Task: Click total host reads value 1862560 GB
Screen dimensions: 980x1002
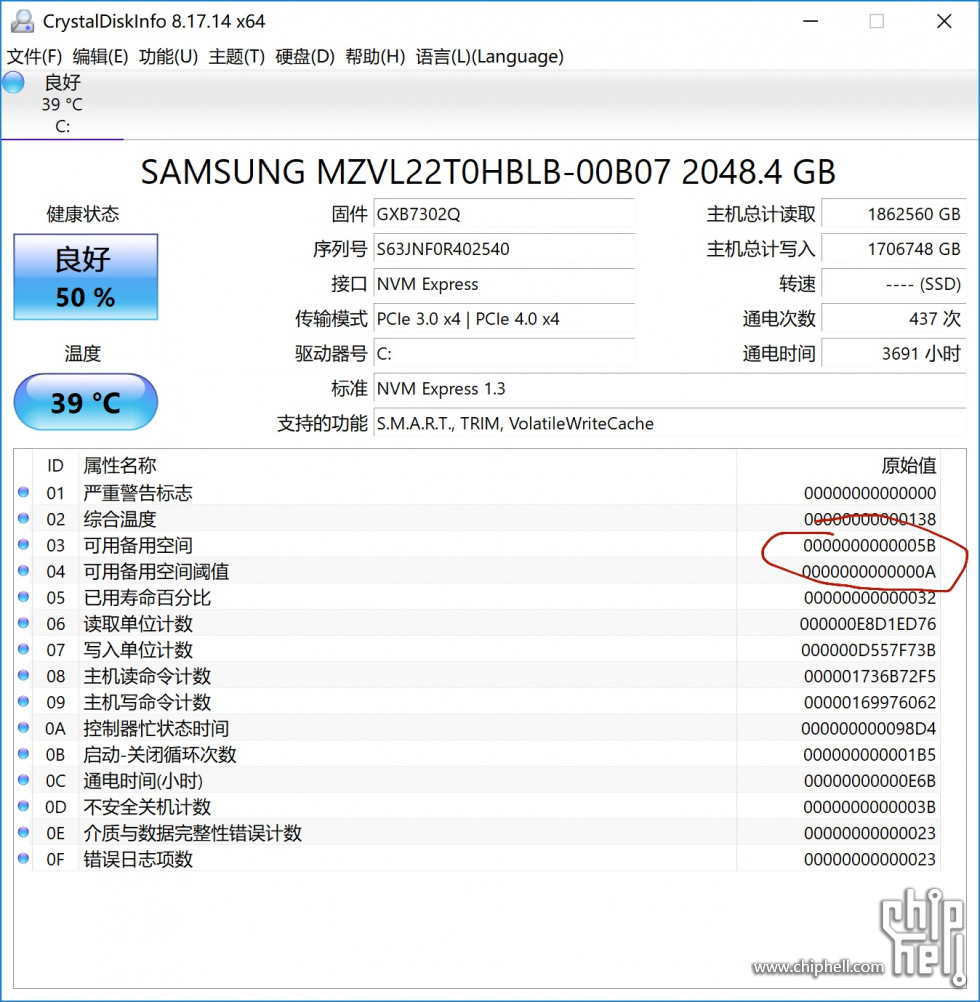Action: pos(894,214)
